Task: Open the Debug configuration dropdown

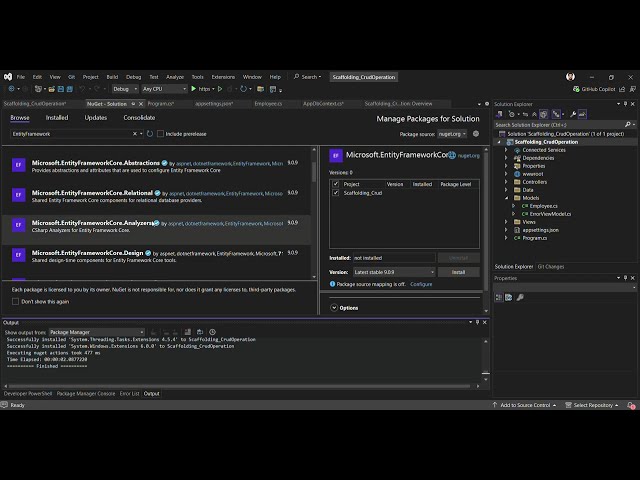Action: point(124,89)
